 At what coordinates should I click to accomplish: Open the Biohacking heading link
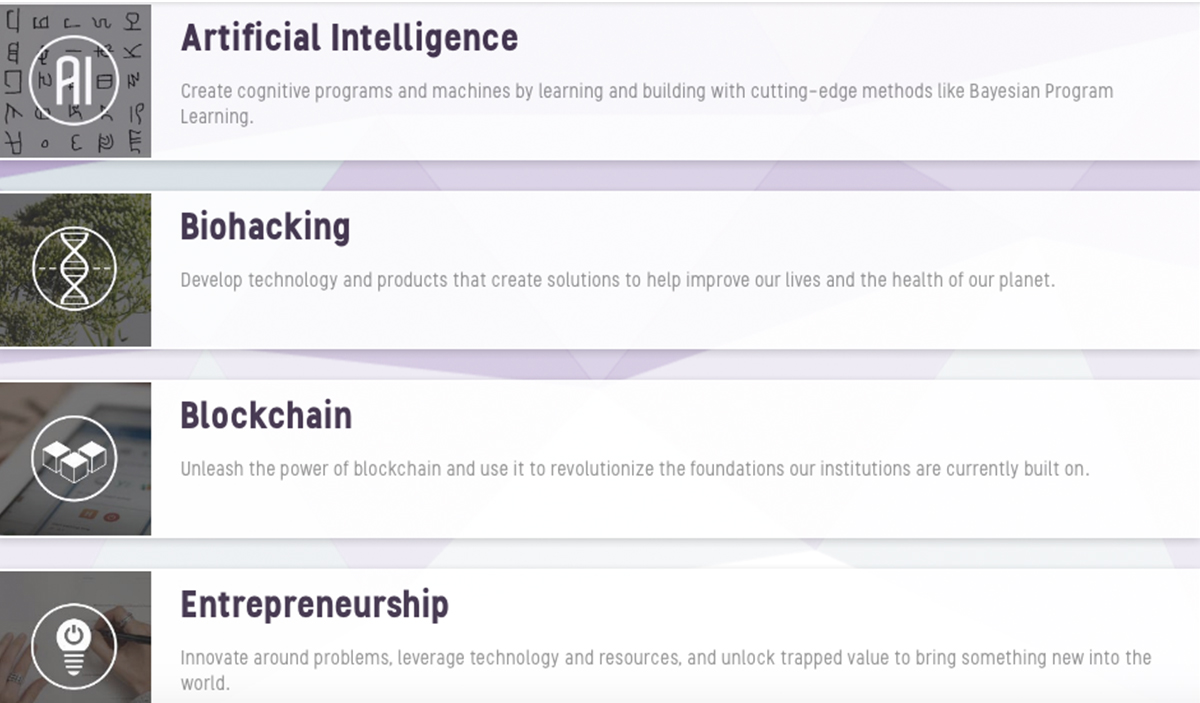click(x=265, y=227)
